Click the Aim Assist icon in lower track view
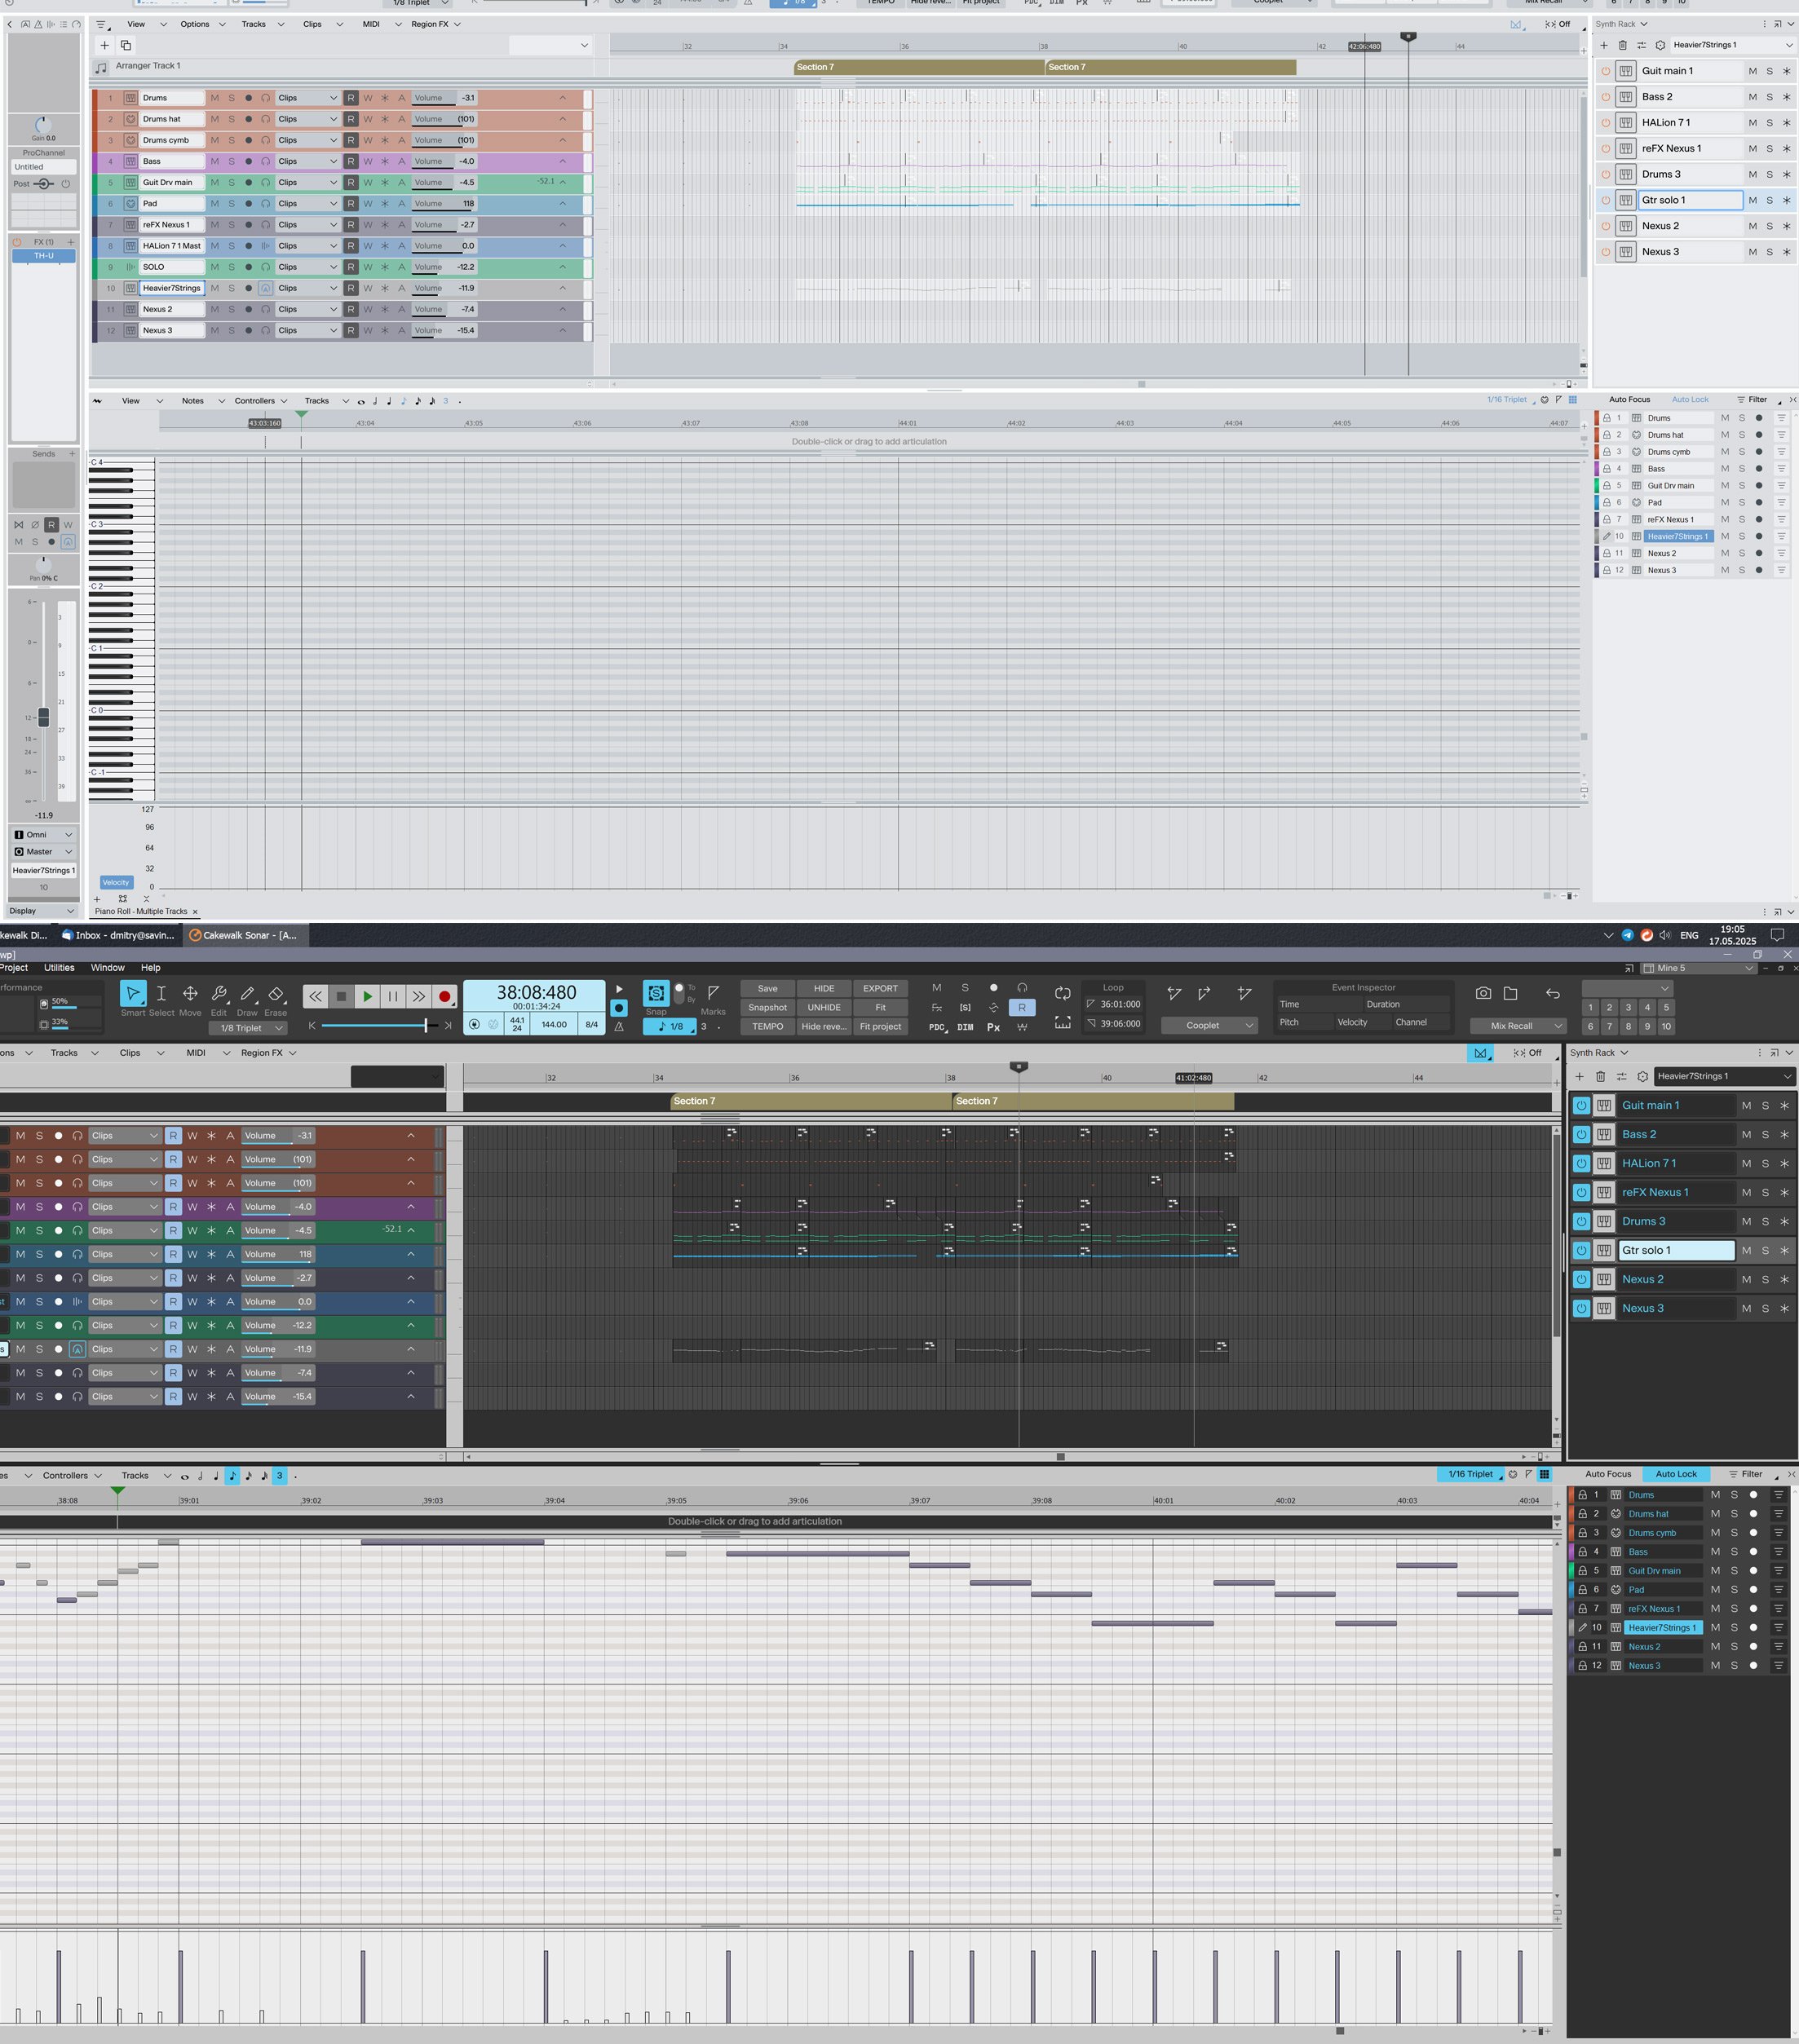Viewport: 1799px width, 2044px height. coord(1480,1053)
